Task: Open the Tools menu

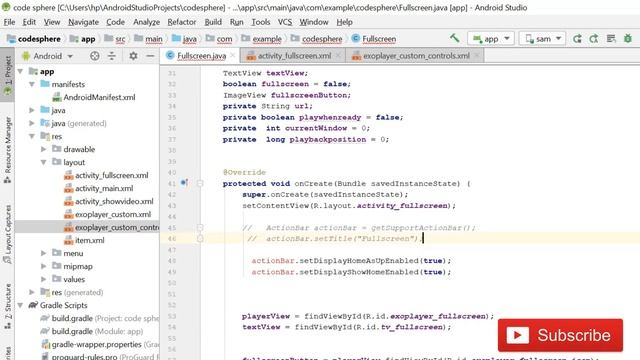Action: 261,22
